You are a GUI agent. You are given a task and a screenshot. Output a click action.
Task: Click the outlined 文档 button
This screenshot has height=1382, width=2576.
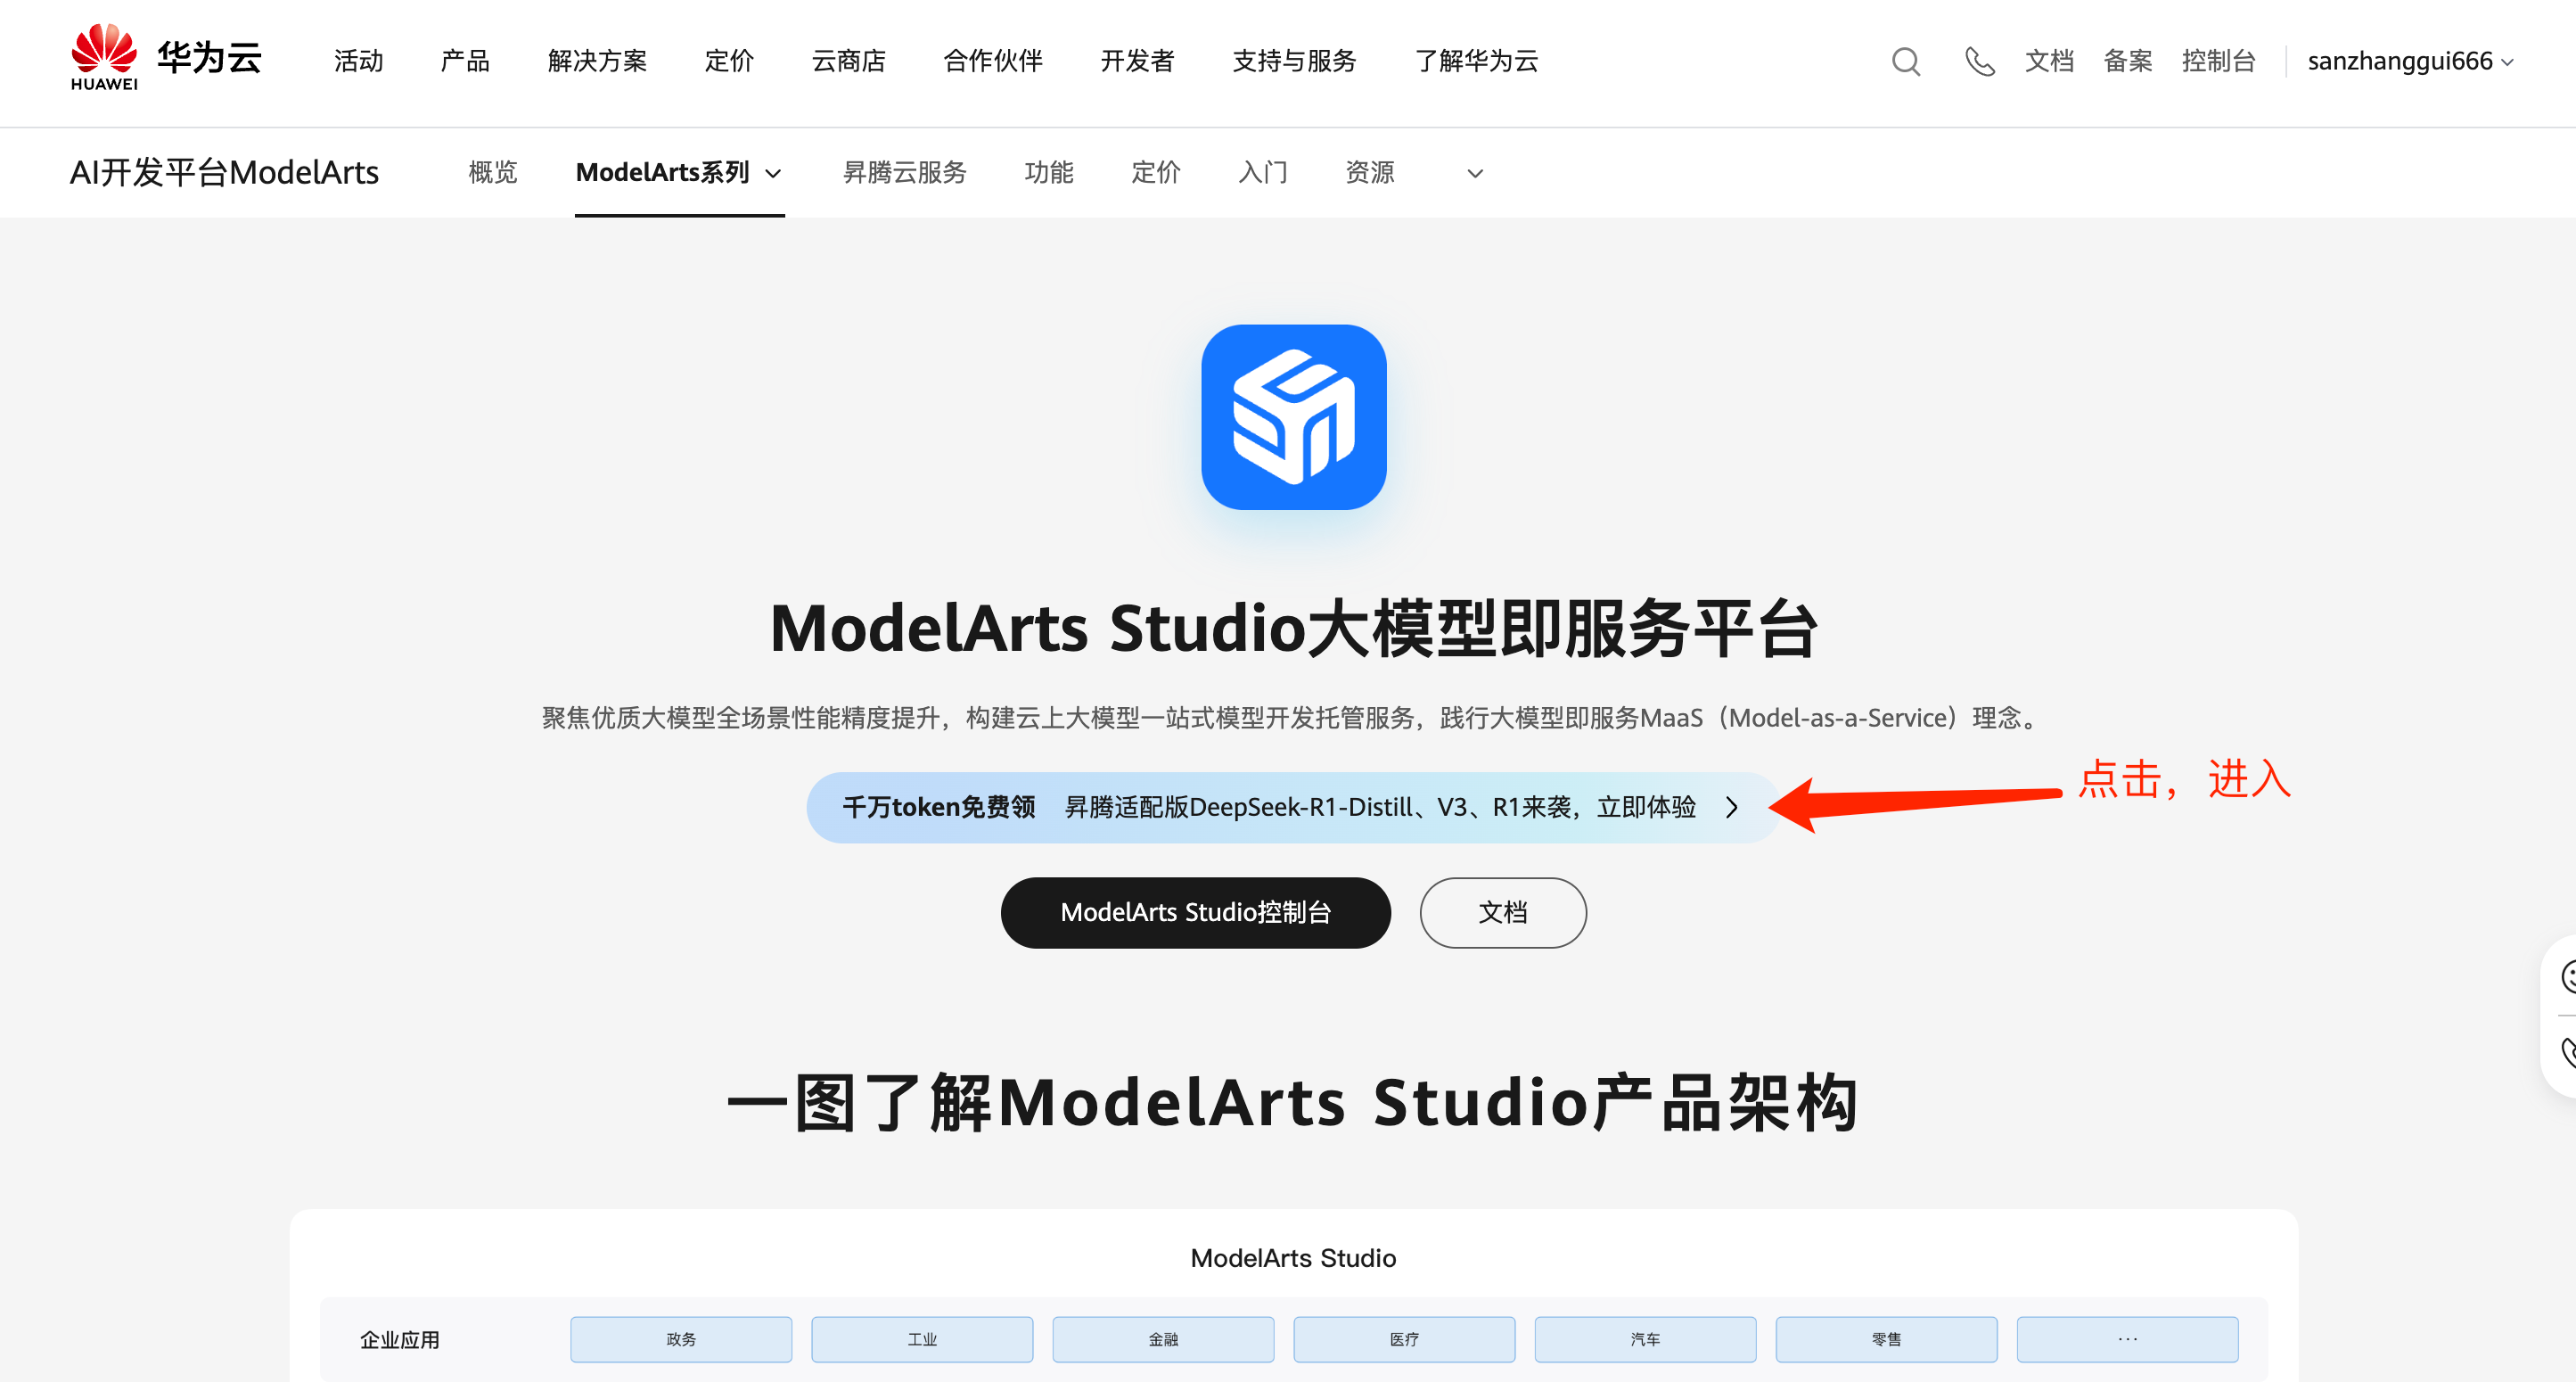tap(1502, 912)
